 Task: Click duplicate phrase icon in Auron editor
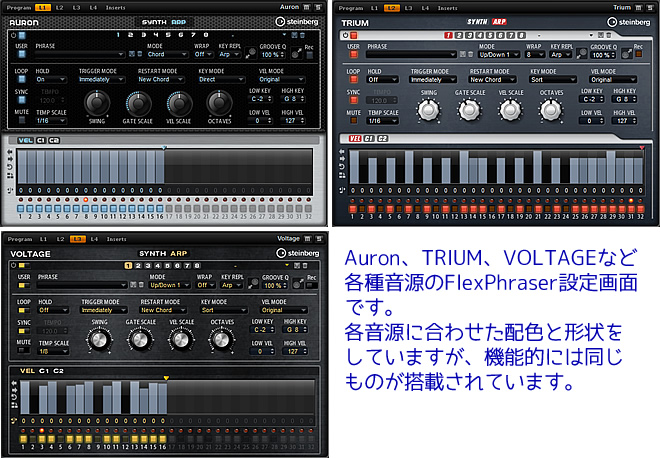(x=10, y=175)
